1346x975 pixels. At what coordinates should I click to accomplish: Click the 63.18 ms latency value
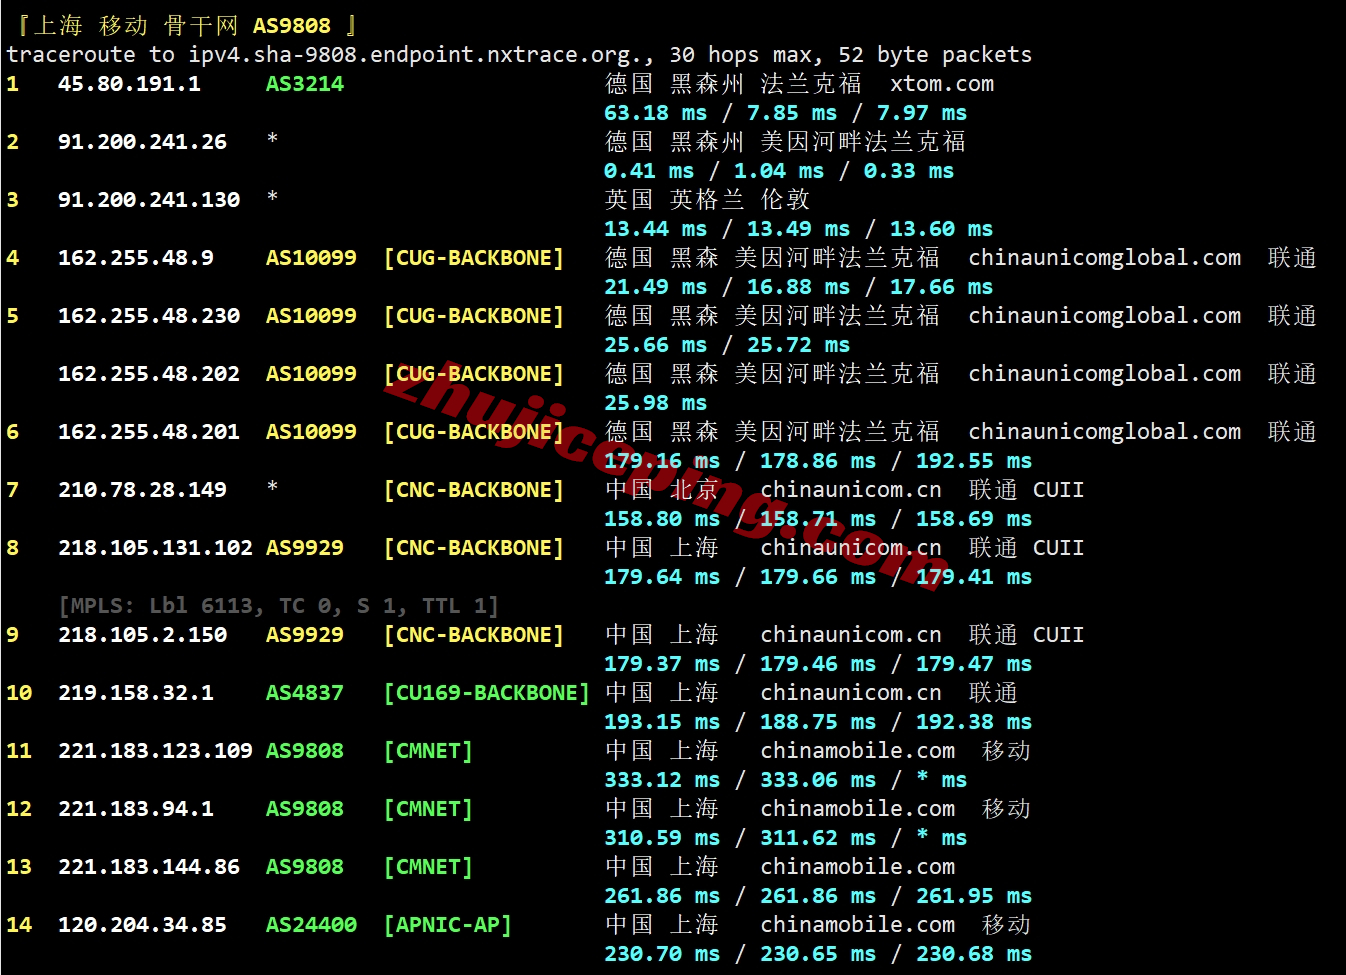pos(655,113)
